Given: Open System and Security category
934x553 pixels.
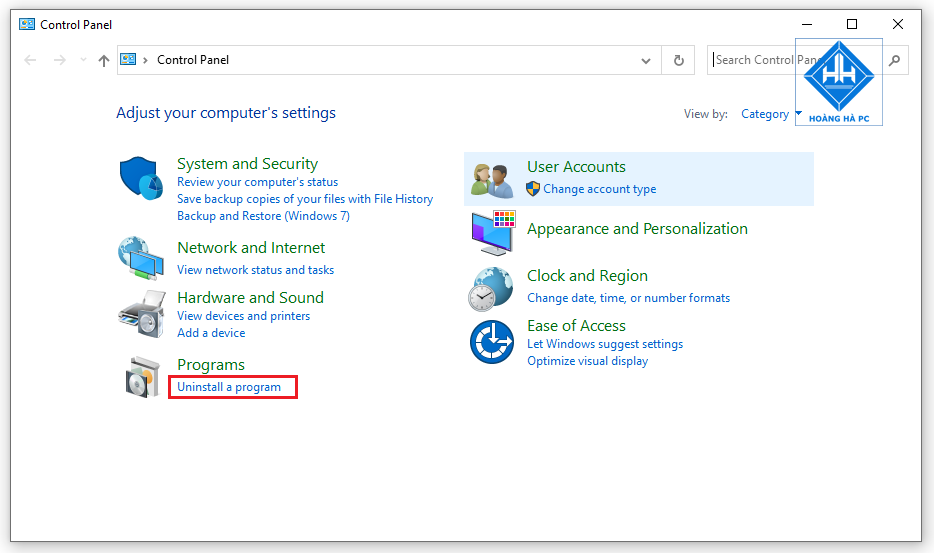Looking at the screenshot, I should pyautogui.click(x=247, y=164).
